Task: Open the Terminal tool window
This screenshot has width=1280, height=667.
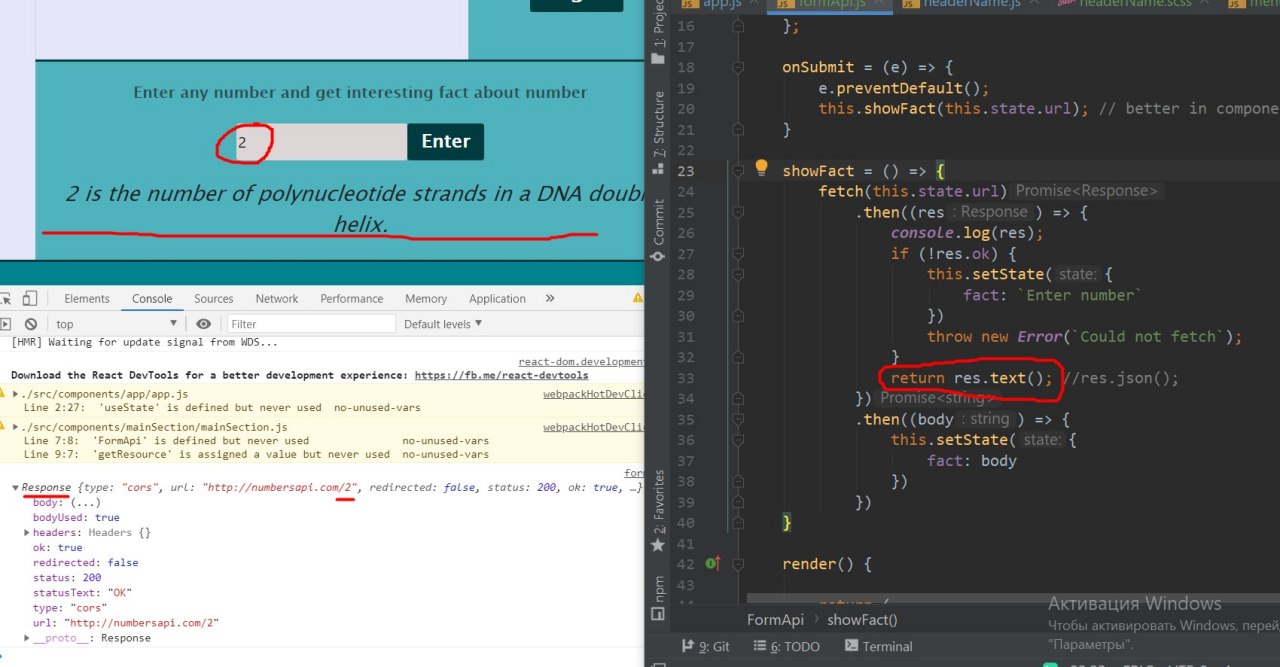Action: [x=879, y=646]
